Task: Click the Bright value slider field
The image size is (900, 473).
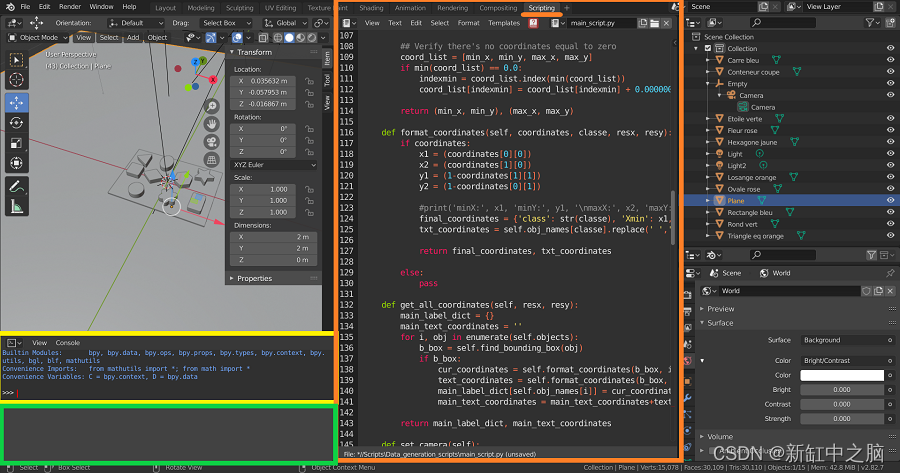Action: (841, 390)
